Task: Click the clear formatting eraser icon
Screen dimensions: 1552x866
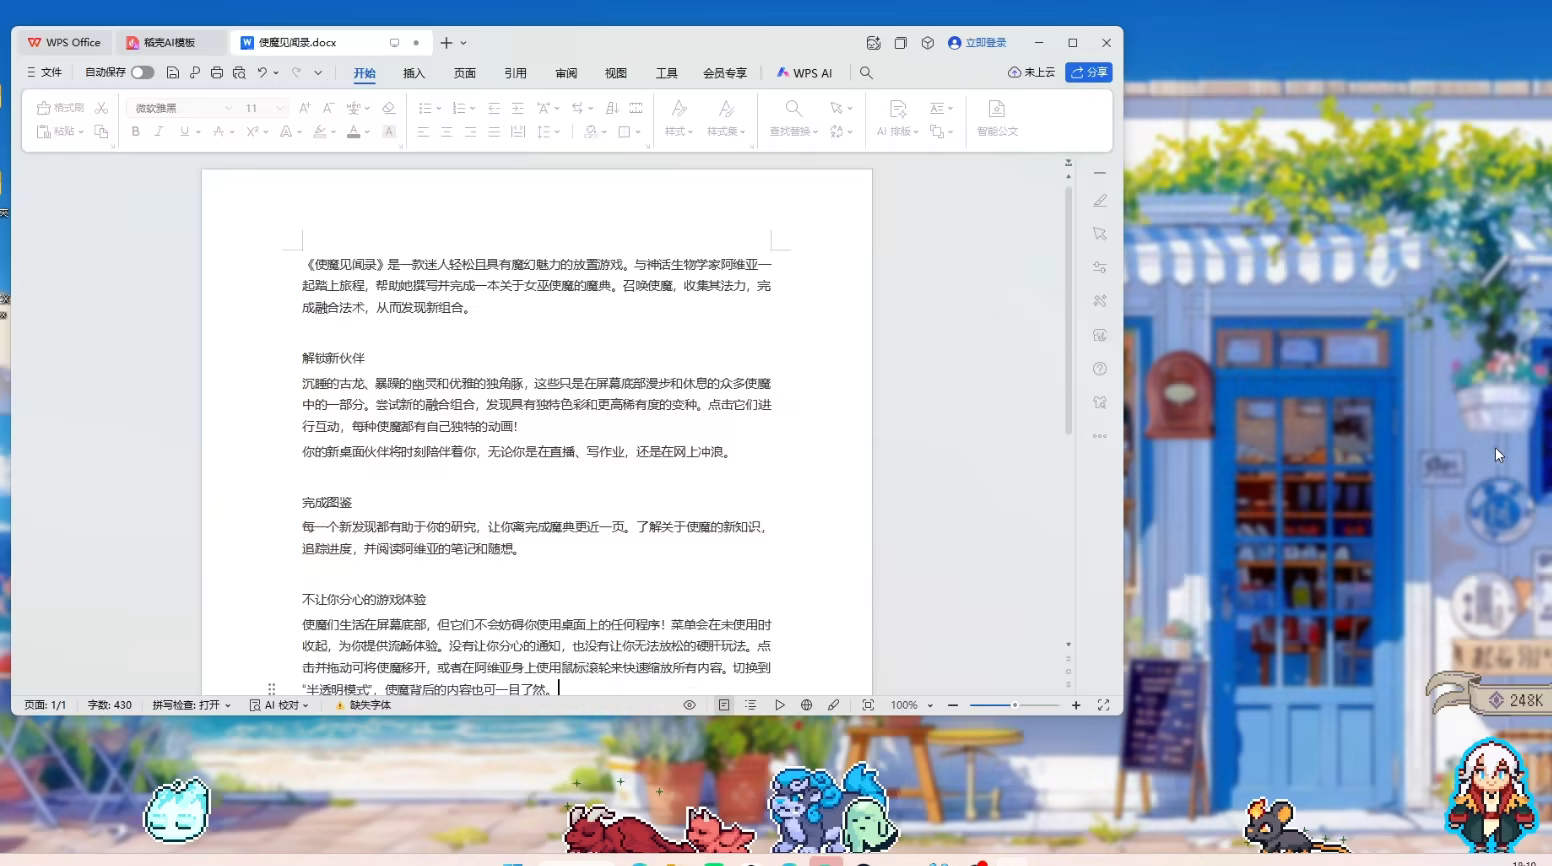Action: (389, 108)
